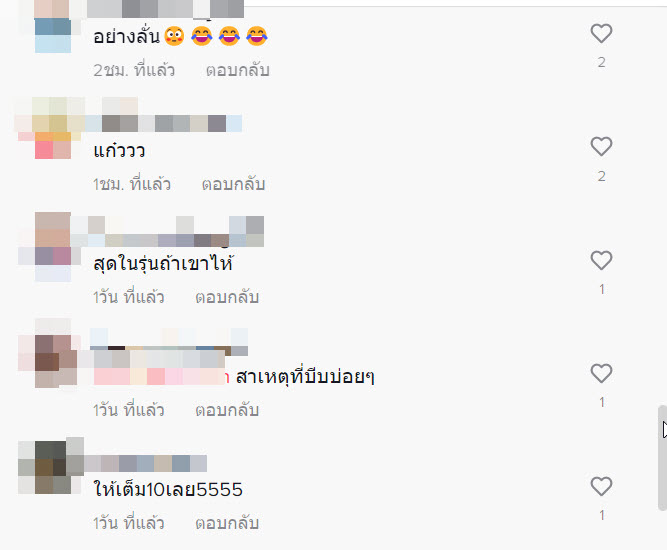667x550 pixels.
Task: Reply to 'ให้เต็ม10เลย5555' comment
Action: click(x=227, y=523)
